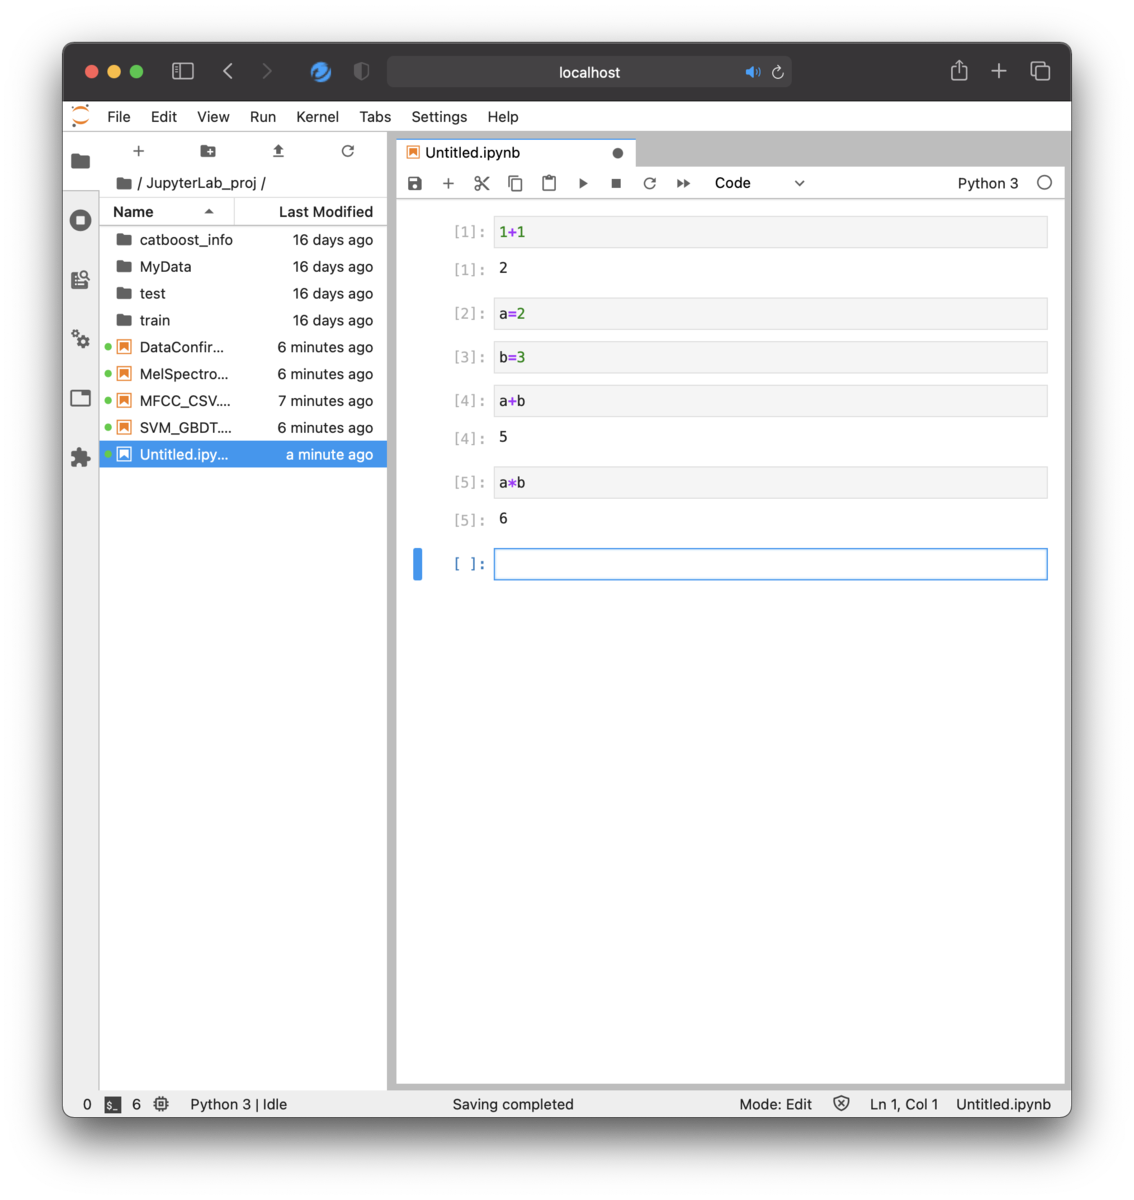Insert a new cell below with the plus icon
This screenshot has height=1200, width=1134.
[x=448, y=183]
